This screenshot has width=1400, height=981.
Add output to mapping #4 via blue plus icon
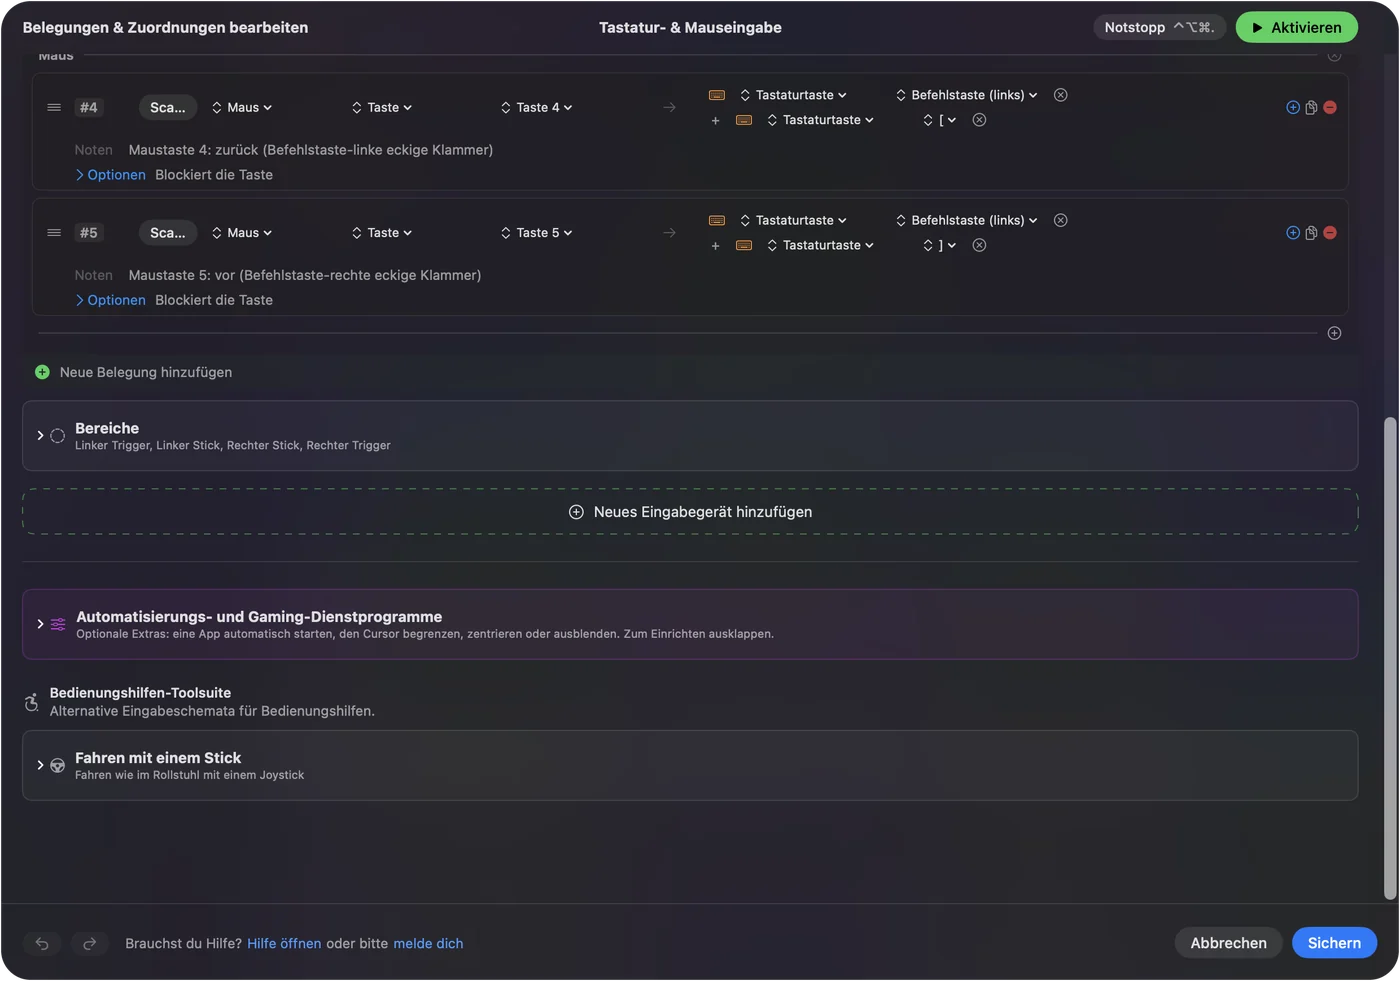[x=1293, y=107]
